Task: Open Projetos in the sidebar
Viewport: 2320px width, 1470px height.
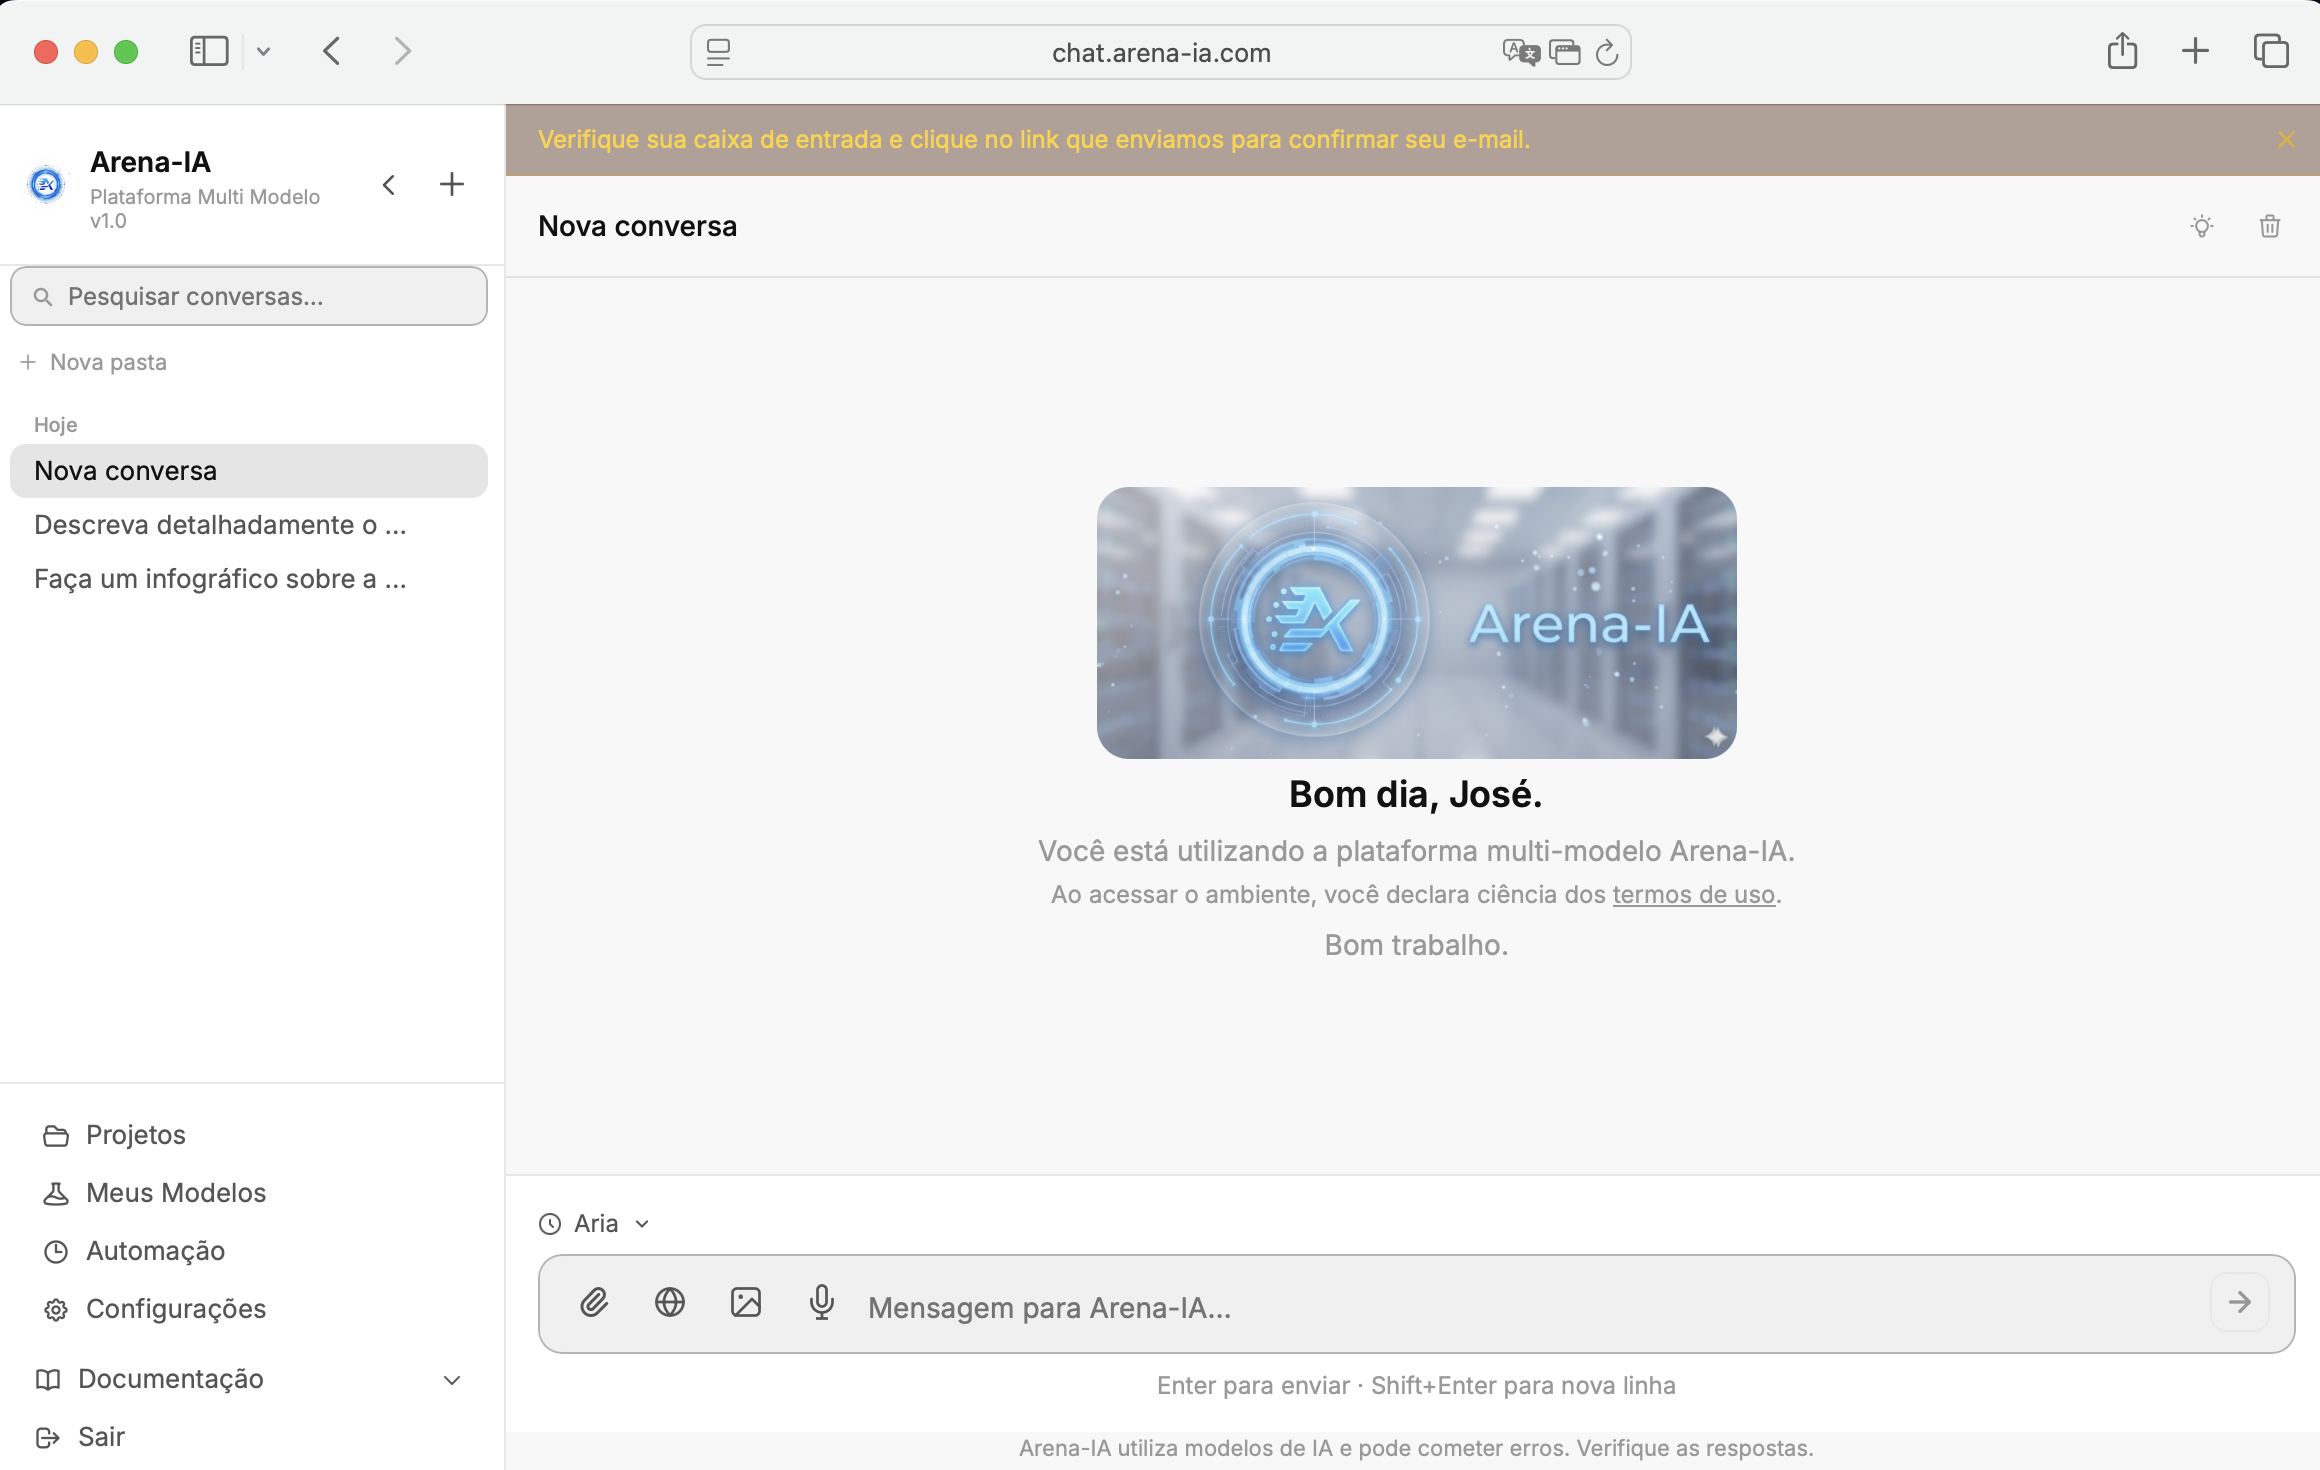Action: pos(114,1135)
